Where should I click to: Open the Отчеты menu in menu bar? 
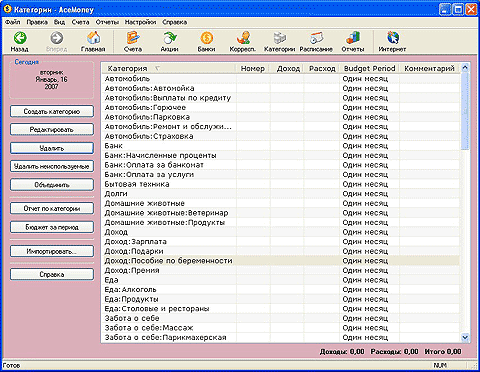(107, 22)
